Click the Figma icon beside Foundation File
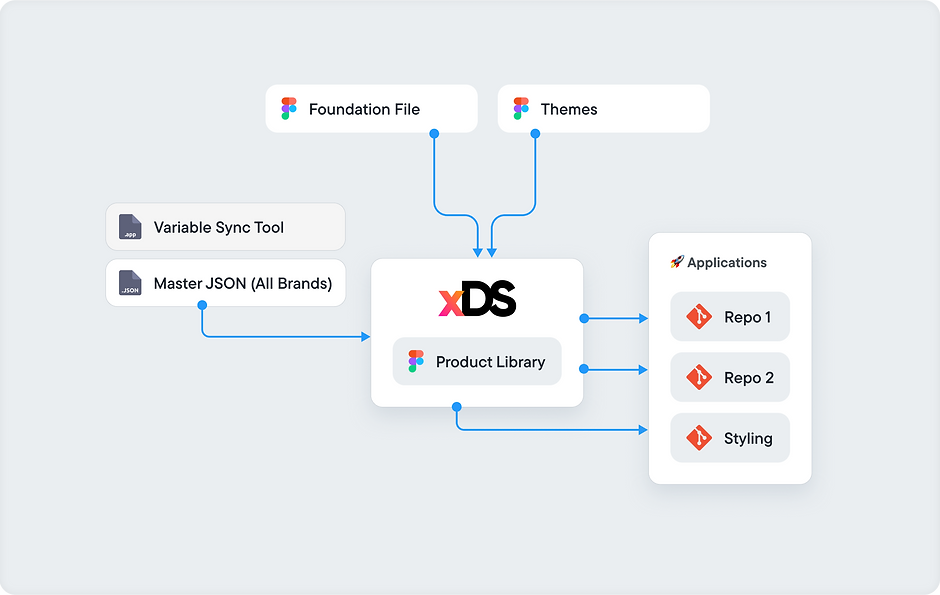 [289, 109]
